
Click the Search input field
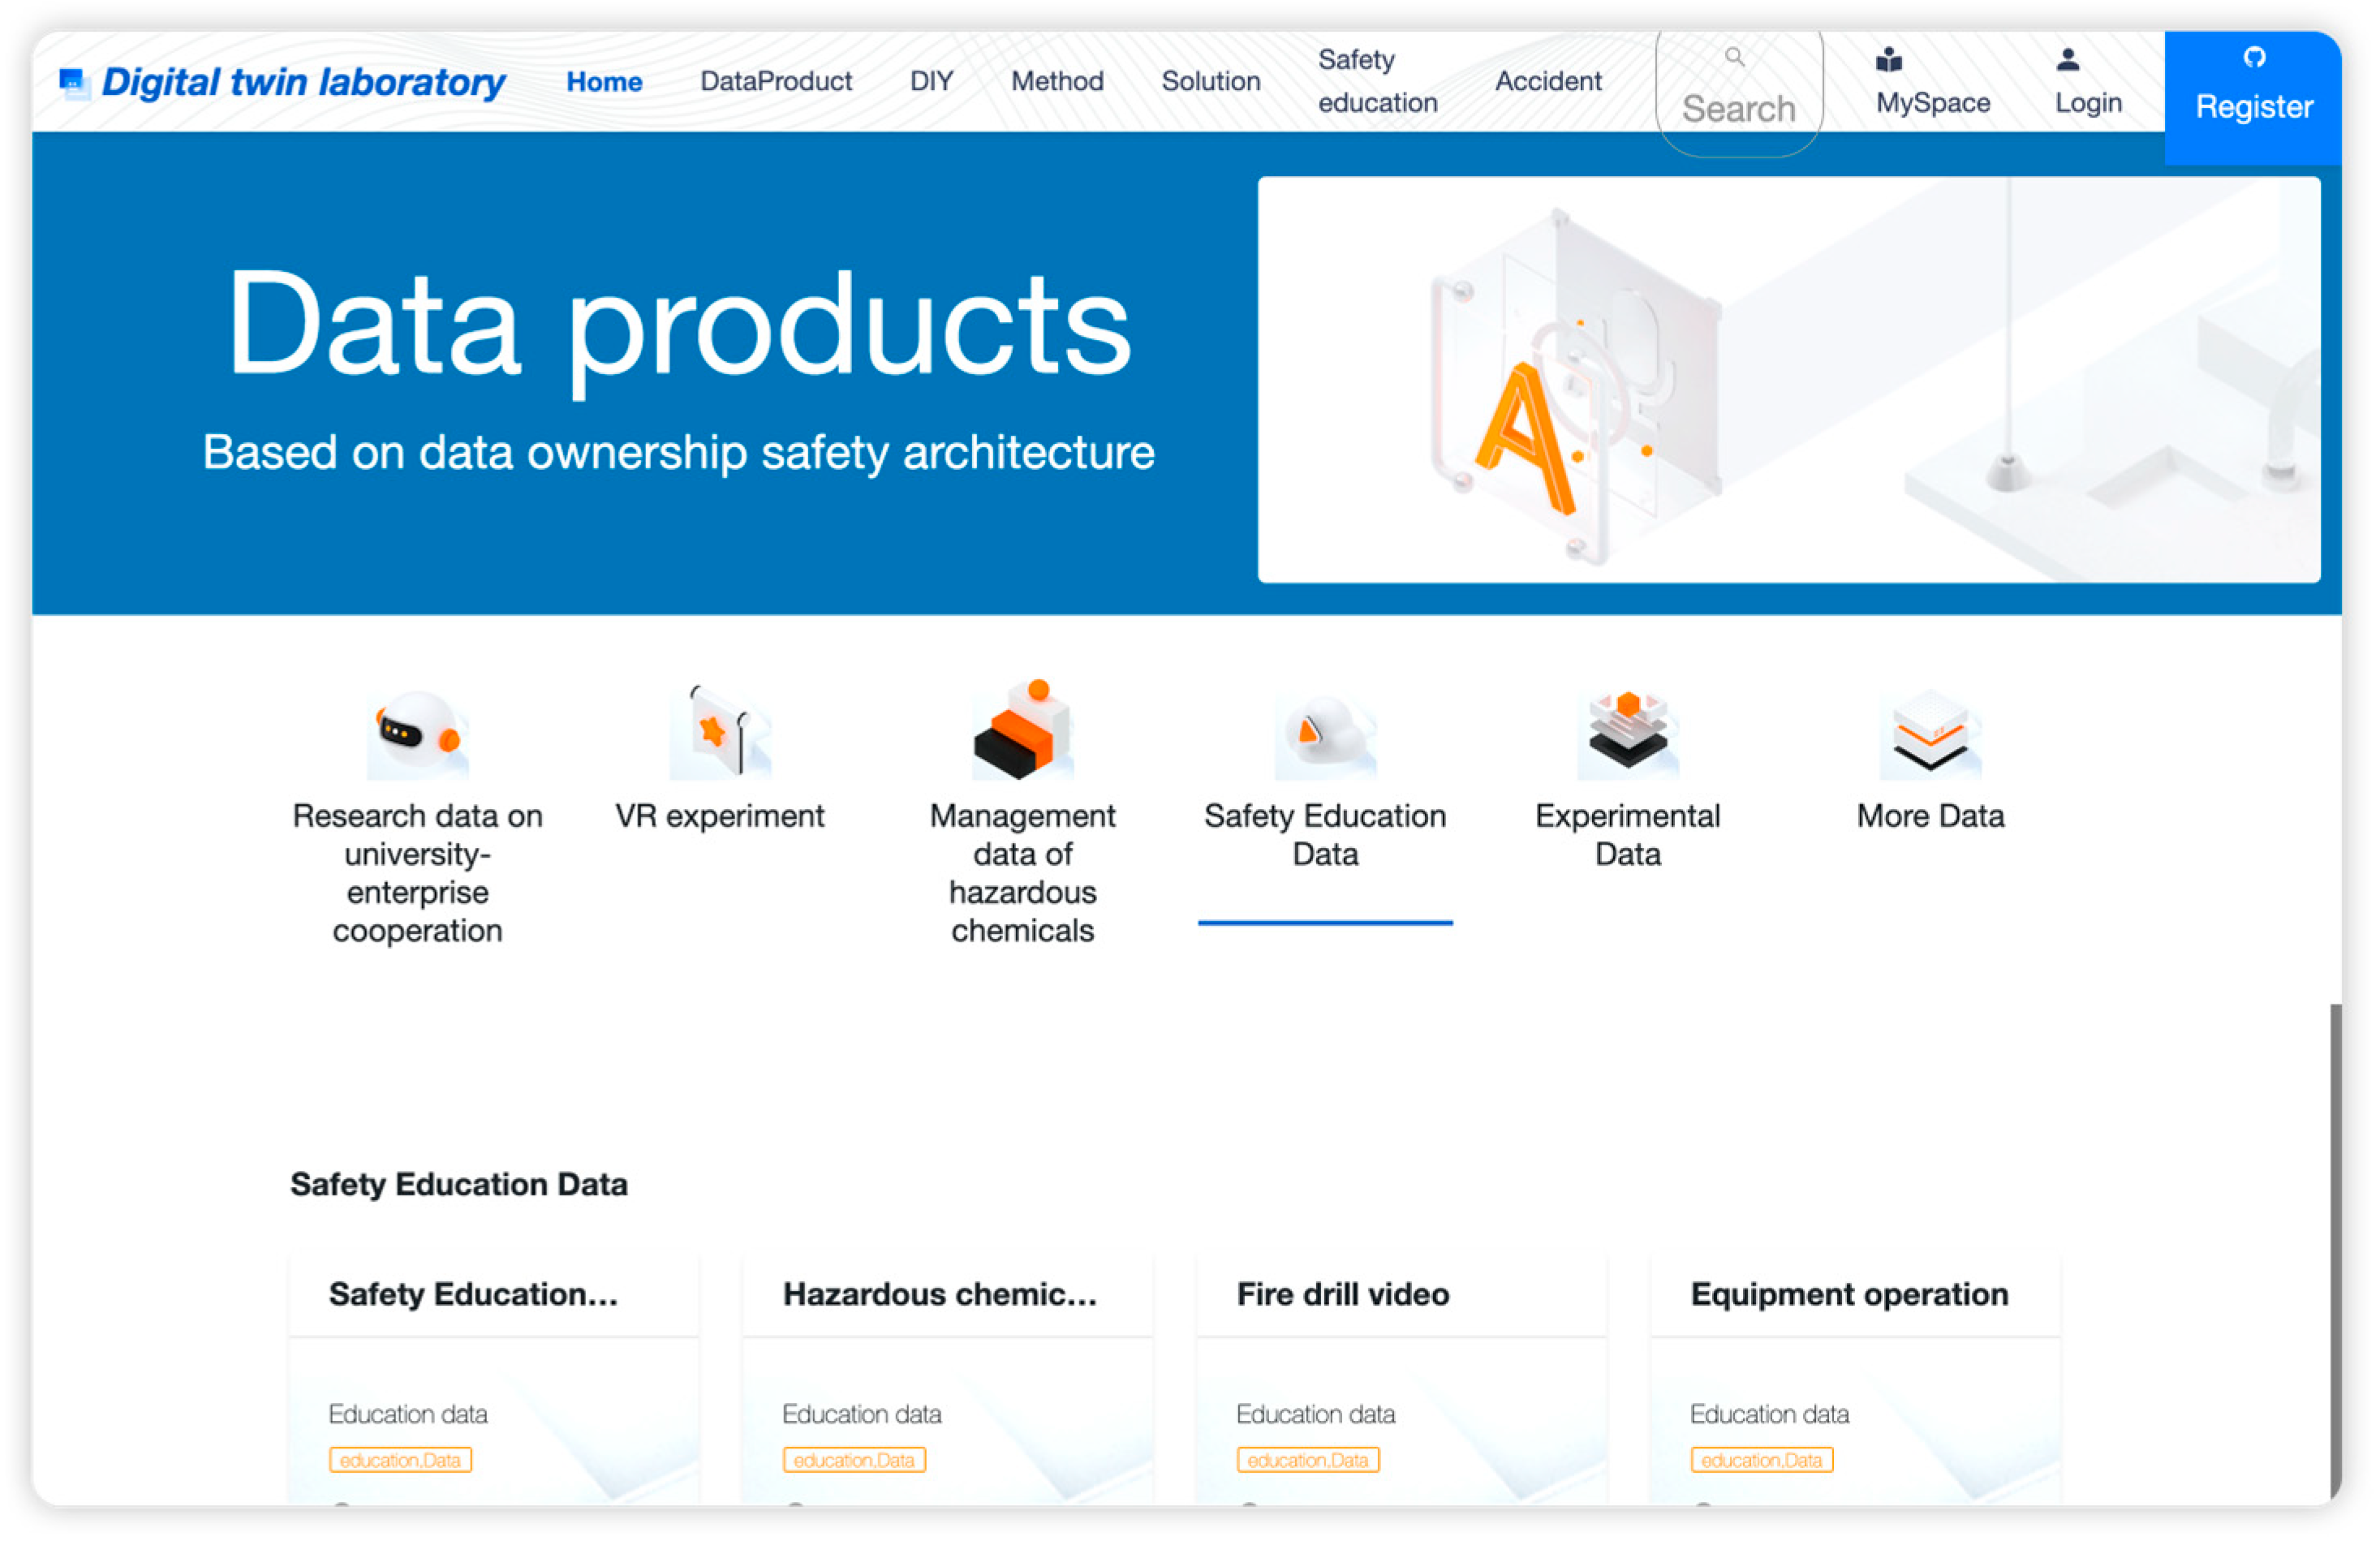click(x=1738, y=108)
